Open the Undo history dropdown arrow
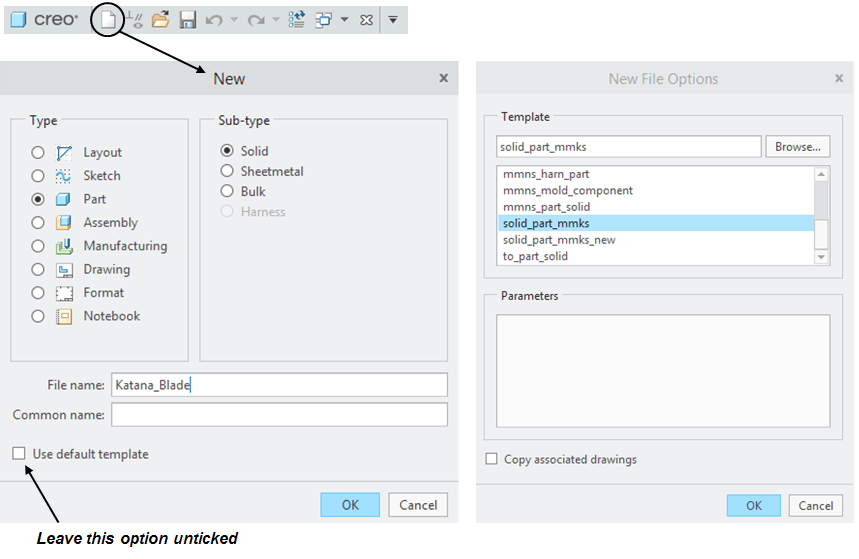Viewport: 859px width, 559px height. [234, 19]
